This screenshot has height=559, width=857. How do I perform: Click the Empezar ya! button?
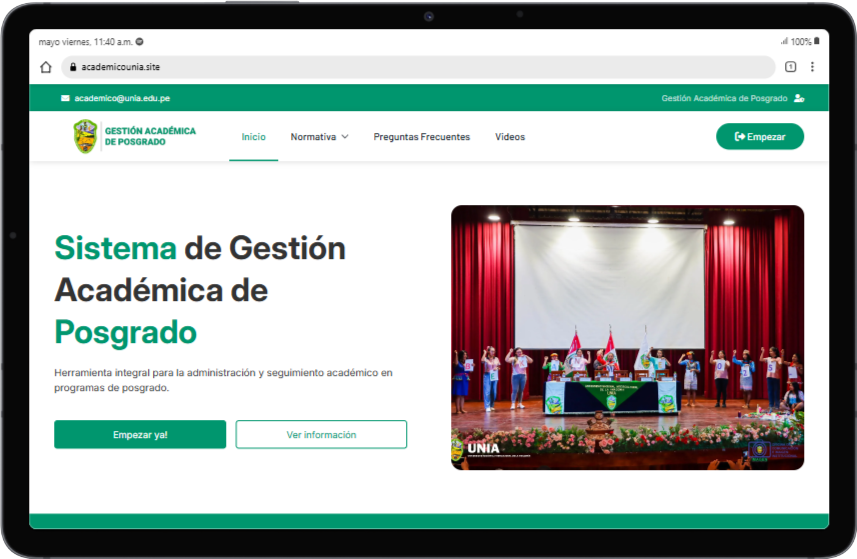(140, 434)
